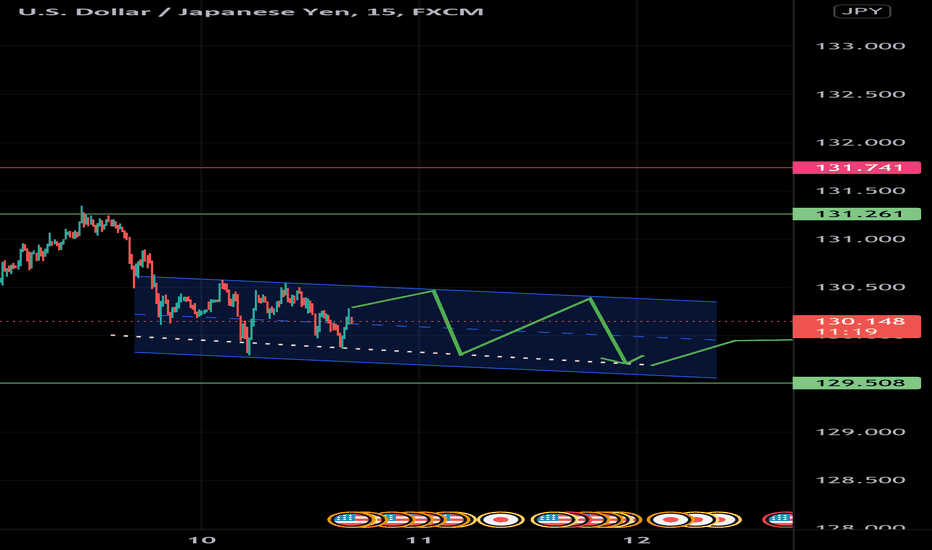Click date label 12 on the time axis
The height and width of the screenshot is (550, 932).
pos(637,540)
